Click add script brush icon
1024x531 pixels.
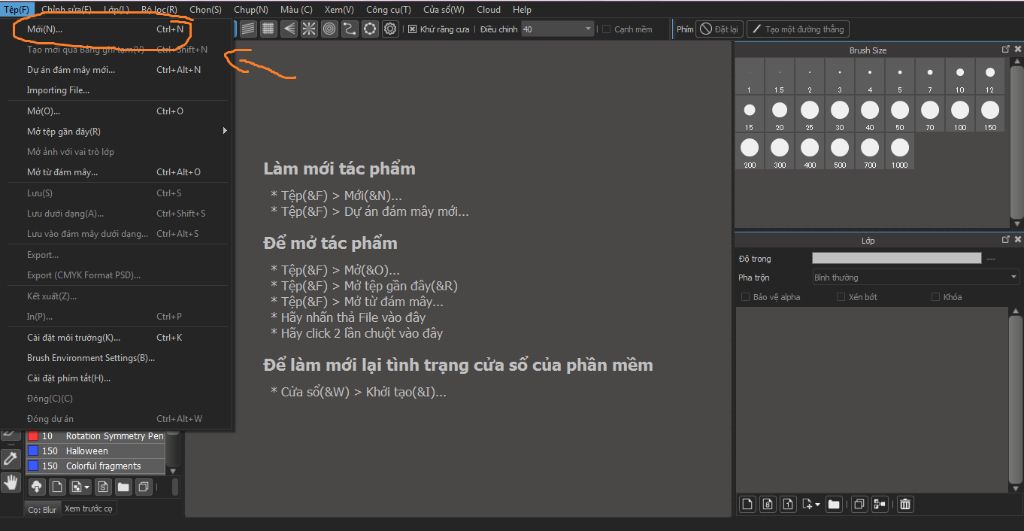click(x=103, y=487)
